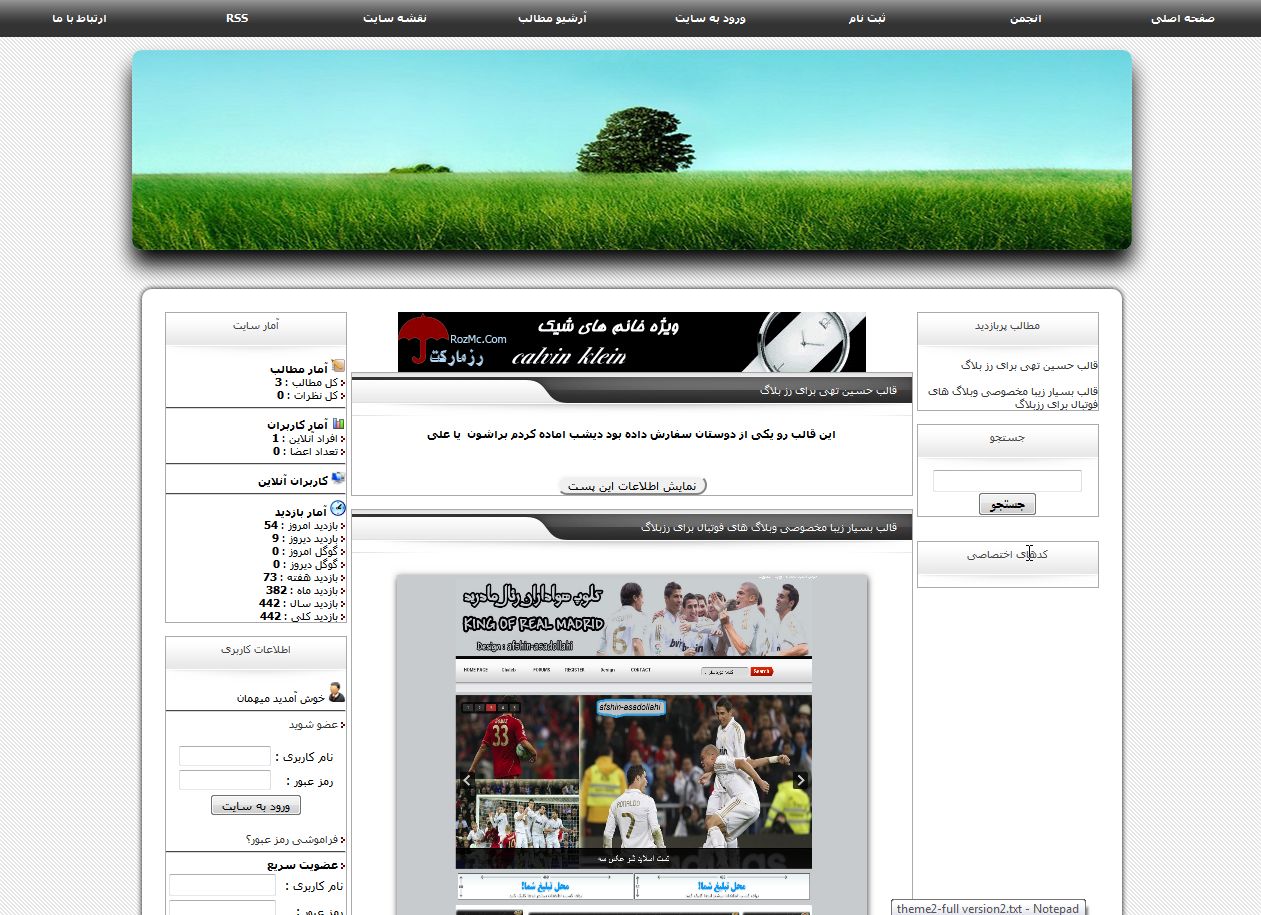The image size is (1261, 915).
Task: Open popular post قالب بسیار زیبا مخصوص وبلاگ های فوتبال
Action: [x=1013, y=397]
